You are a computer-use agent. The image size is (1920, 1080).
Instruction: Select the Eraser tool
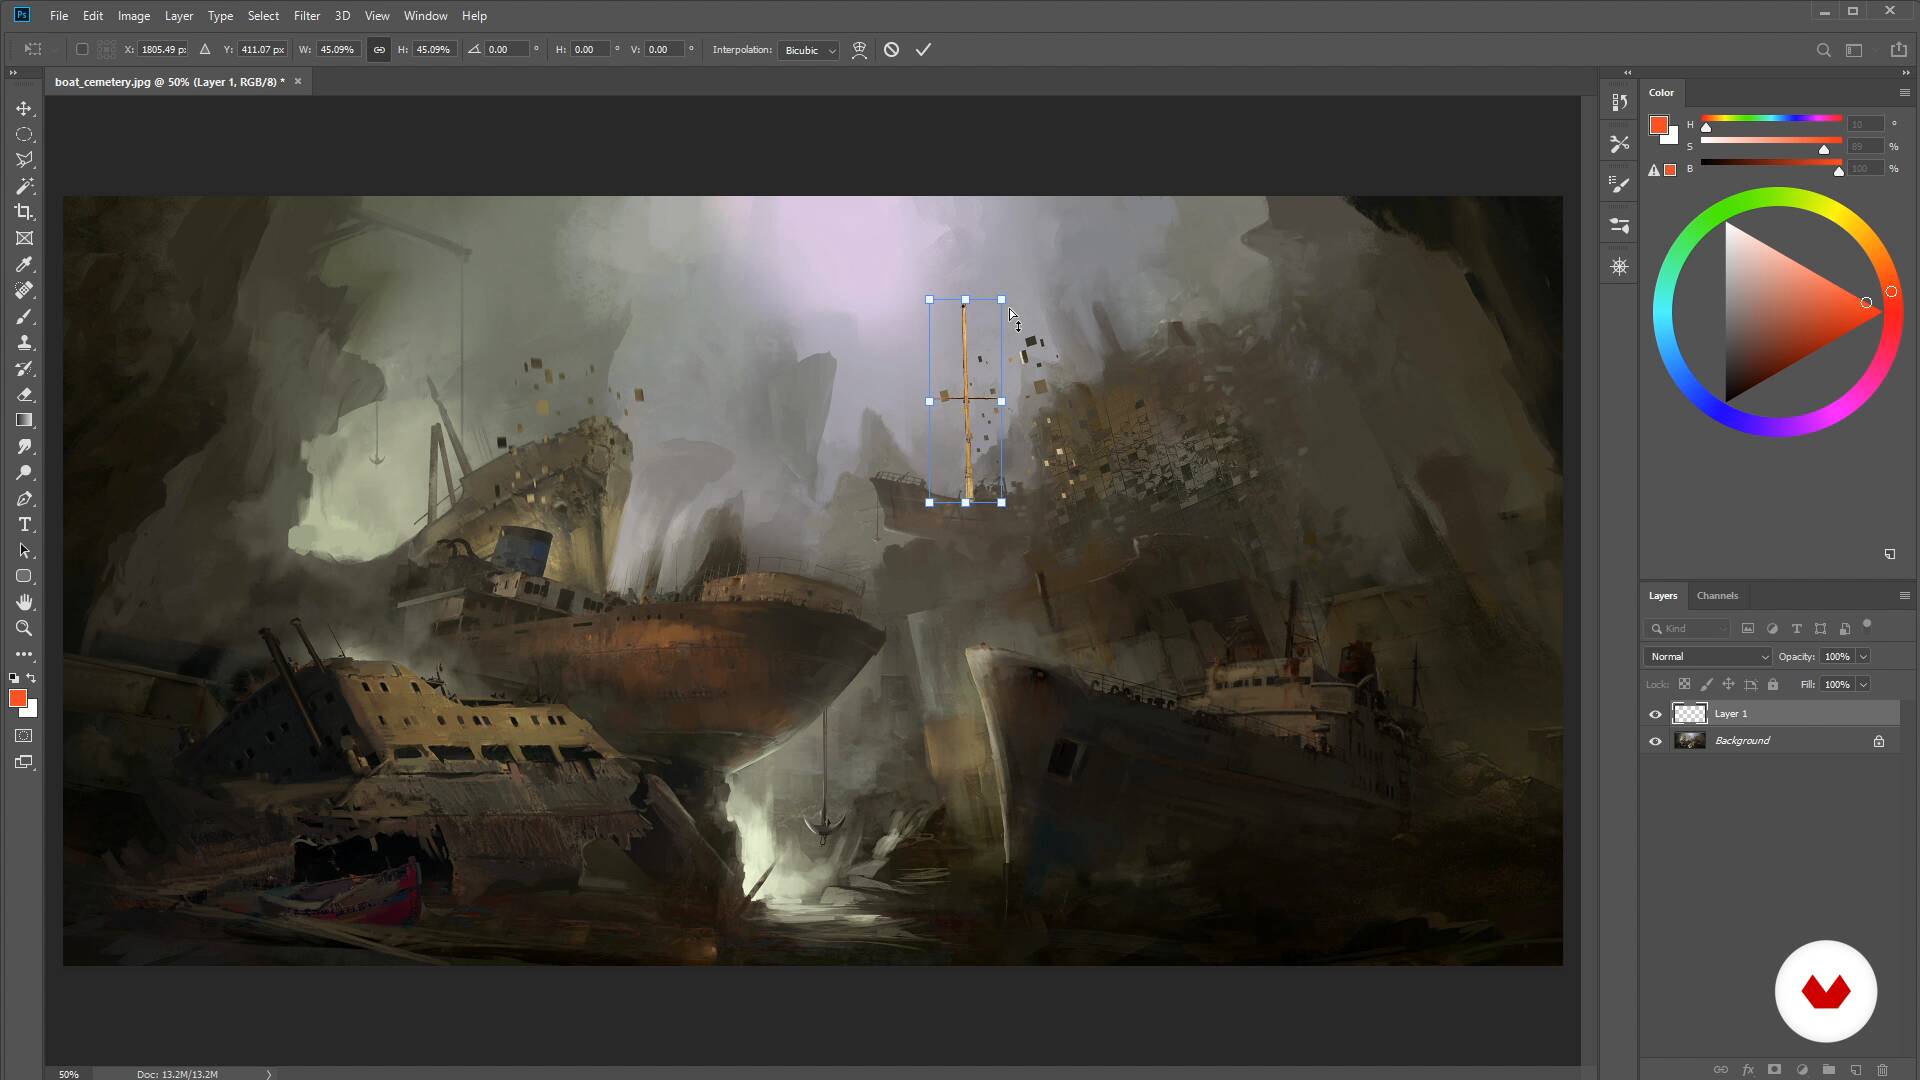(x=24, y=394)
